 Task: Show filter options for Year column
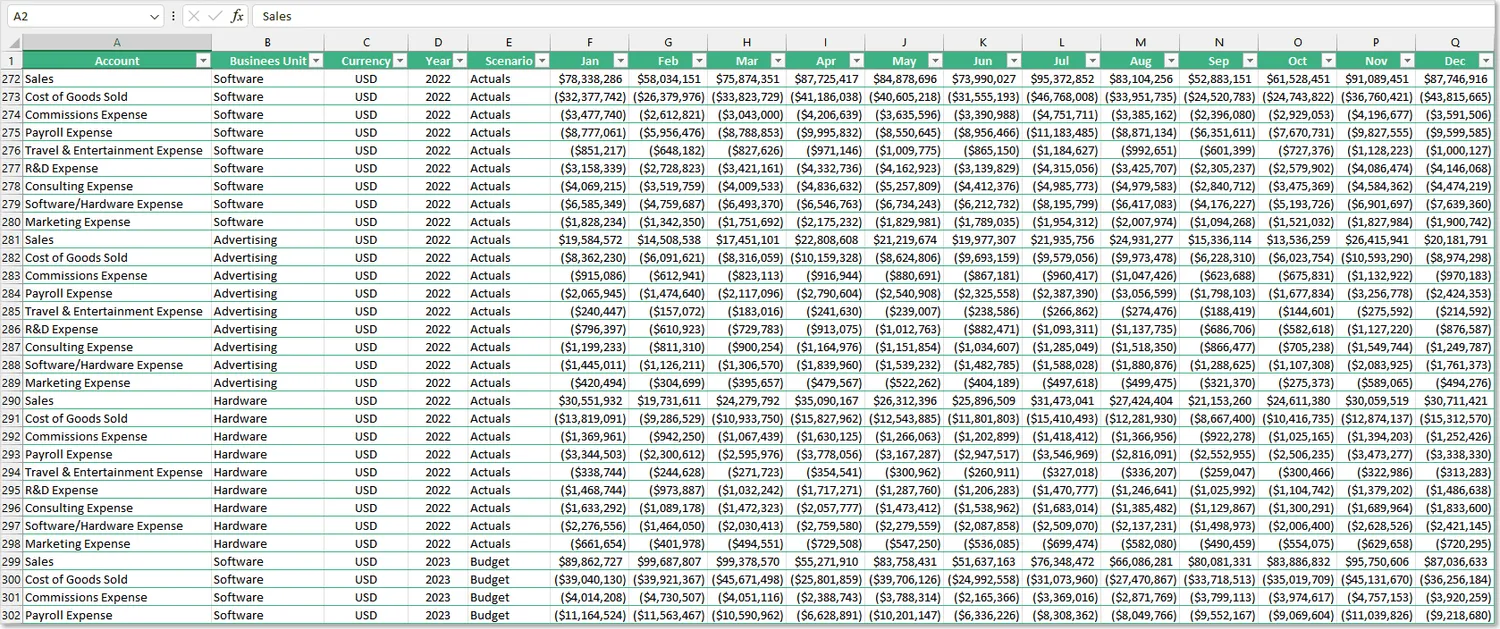460,61
